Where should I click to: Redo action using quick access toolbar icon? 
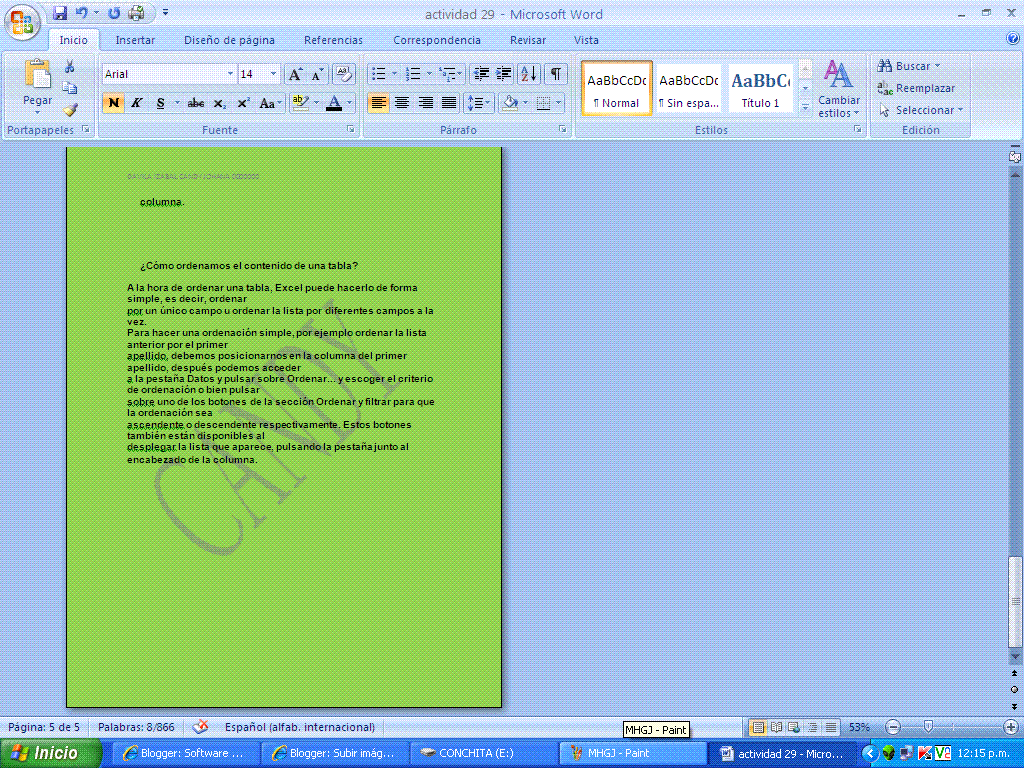(x=114, y=12)
